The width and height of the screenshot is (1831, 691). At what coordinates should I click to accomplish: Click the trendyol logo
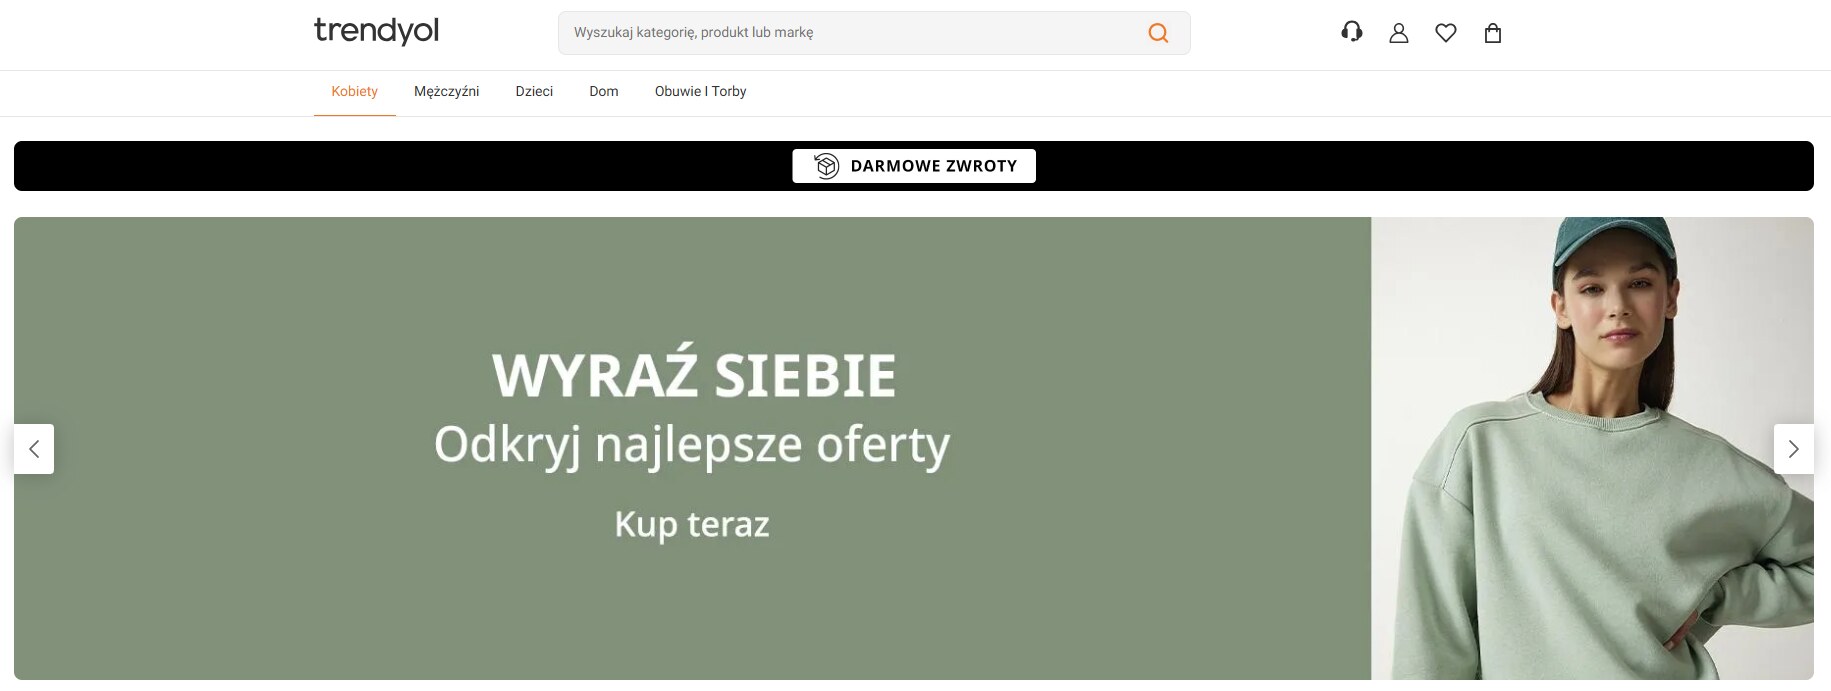[x=376, y=31]
